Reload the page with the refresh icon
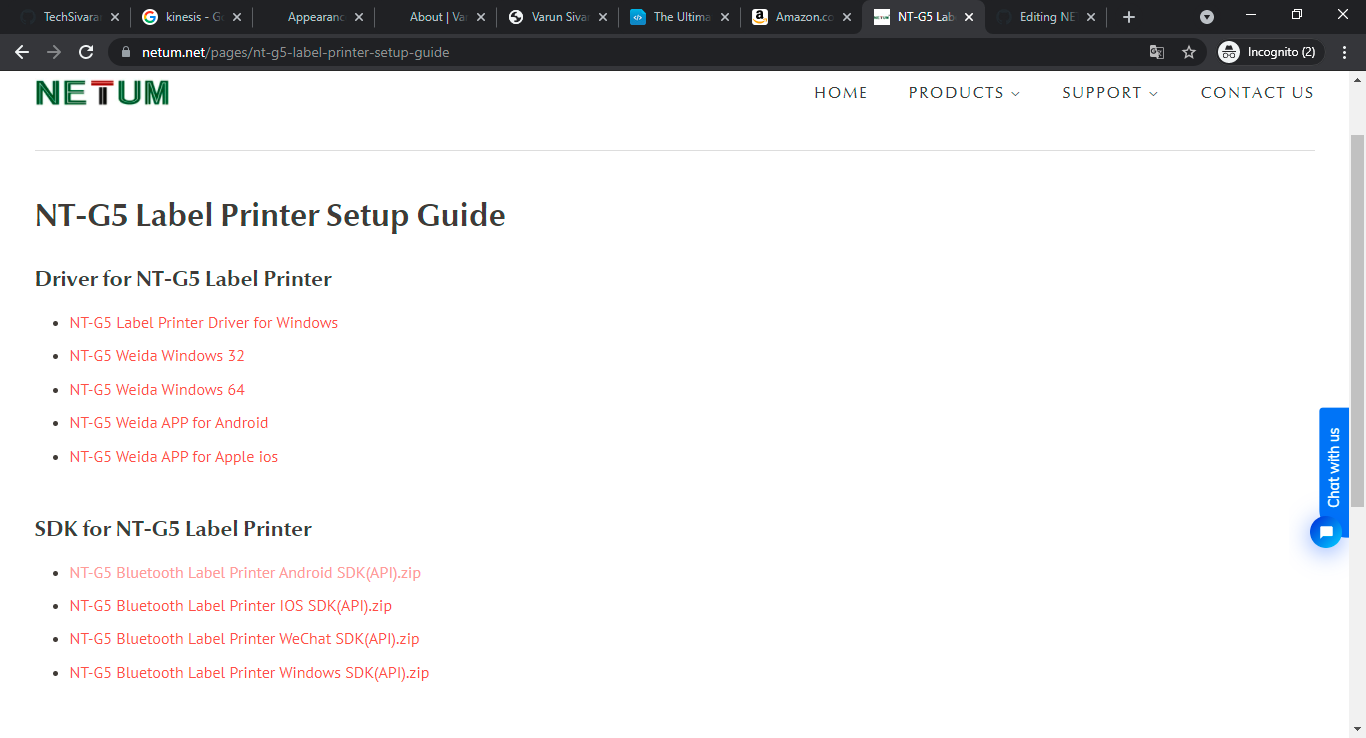Image resolution: width=1366 pixels, height=738 pixels. click(86, 51)
